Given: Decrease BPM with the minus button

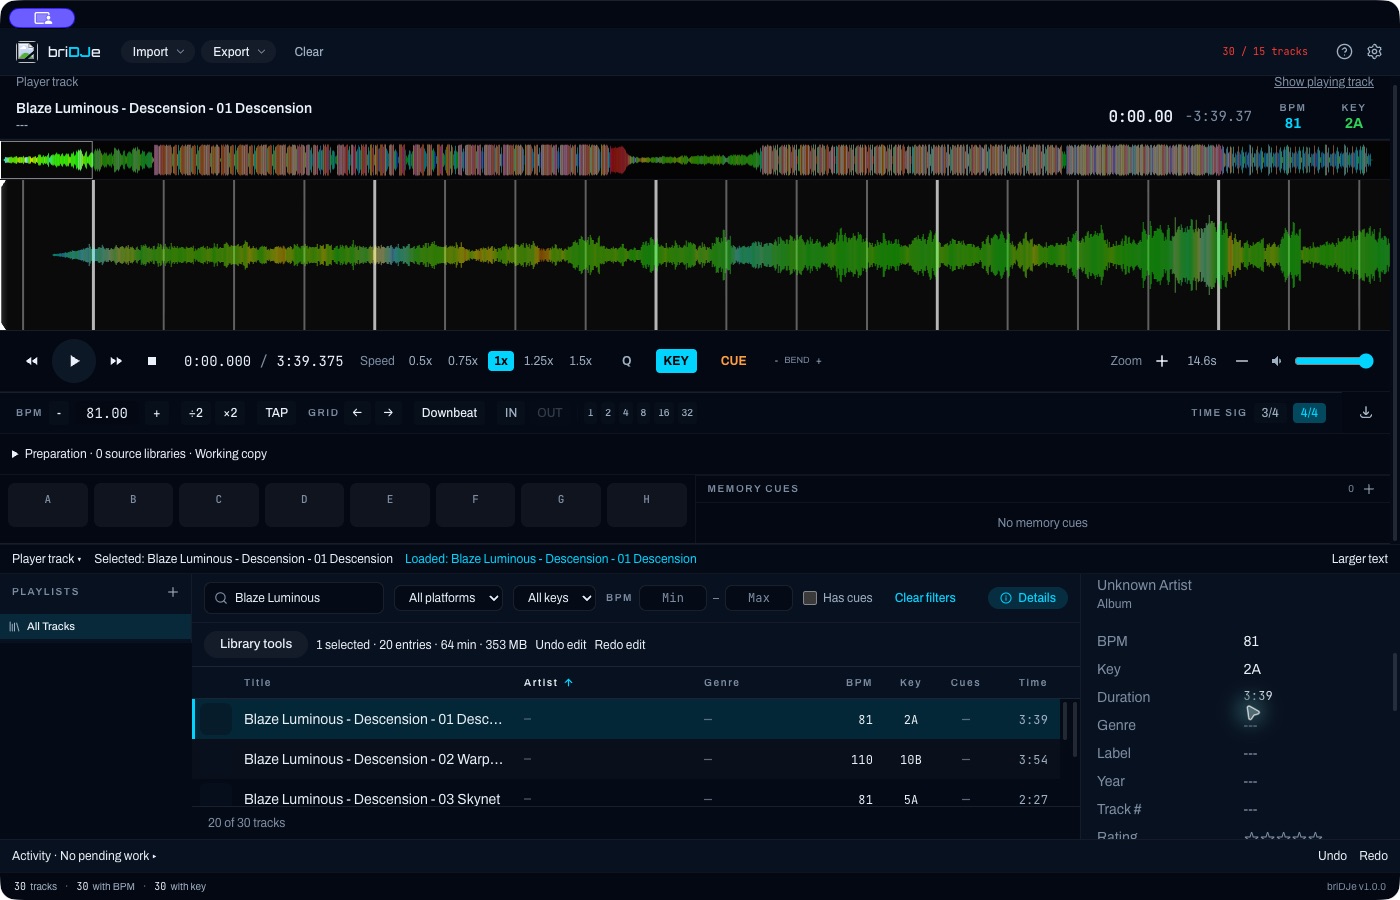Looking at the screenshot, I should pyautogui.click(x=59, y=413).
